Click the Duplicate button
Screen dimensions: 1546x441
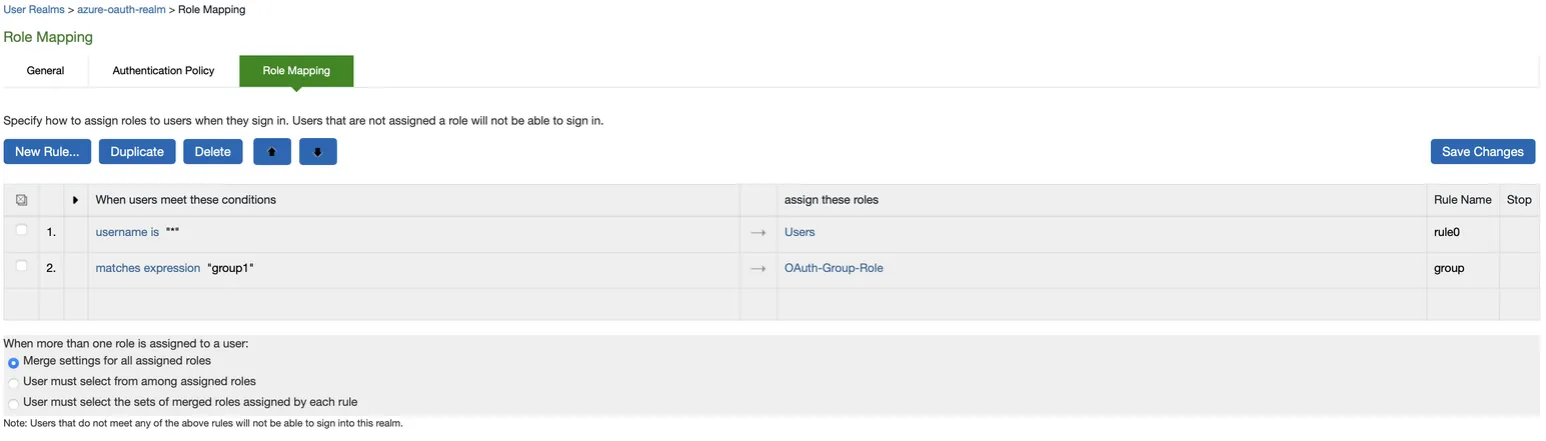click(x=137, y=152)
